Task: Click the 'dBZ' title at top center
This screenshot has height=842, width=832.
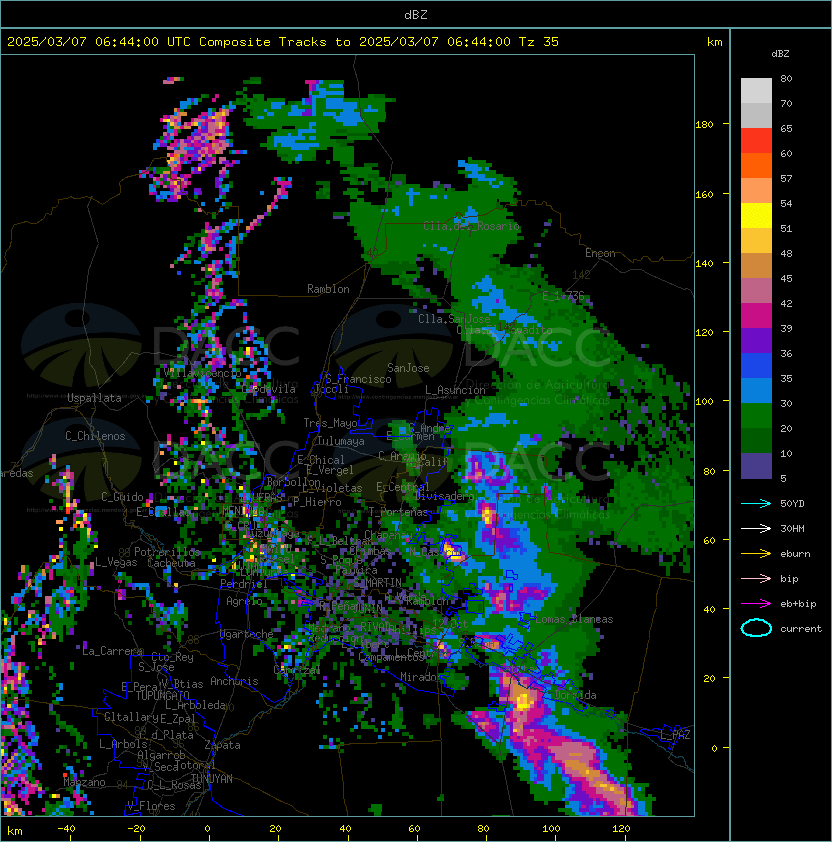Action: [x=416, y=14]
